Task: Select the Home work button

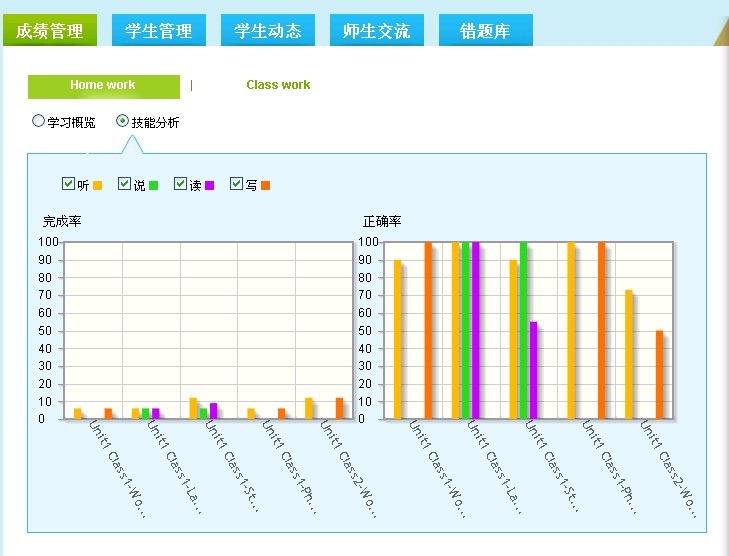Action: (x=103, y=86)
